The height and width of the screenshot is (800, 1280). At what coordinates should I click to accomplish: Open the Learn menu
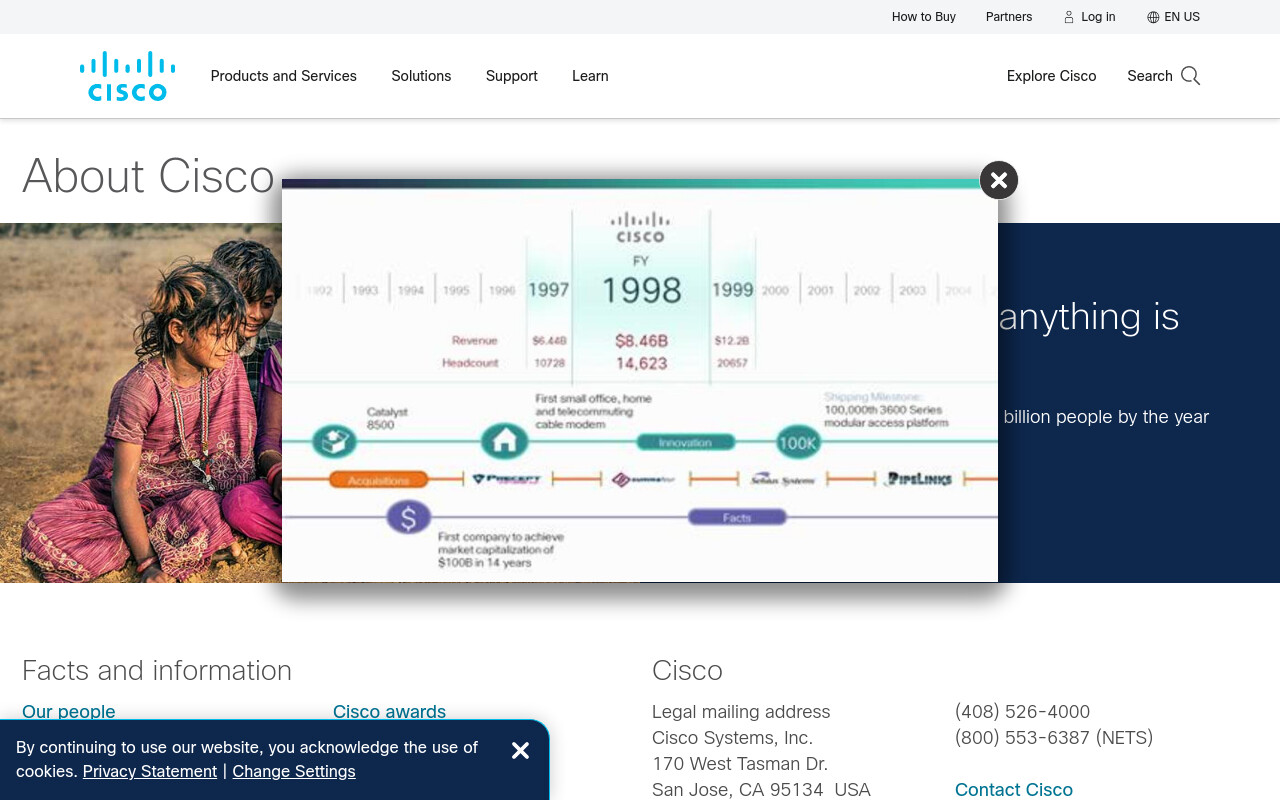[590, 76]
